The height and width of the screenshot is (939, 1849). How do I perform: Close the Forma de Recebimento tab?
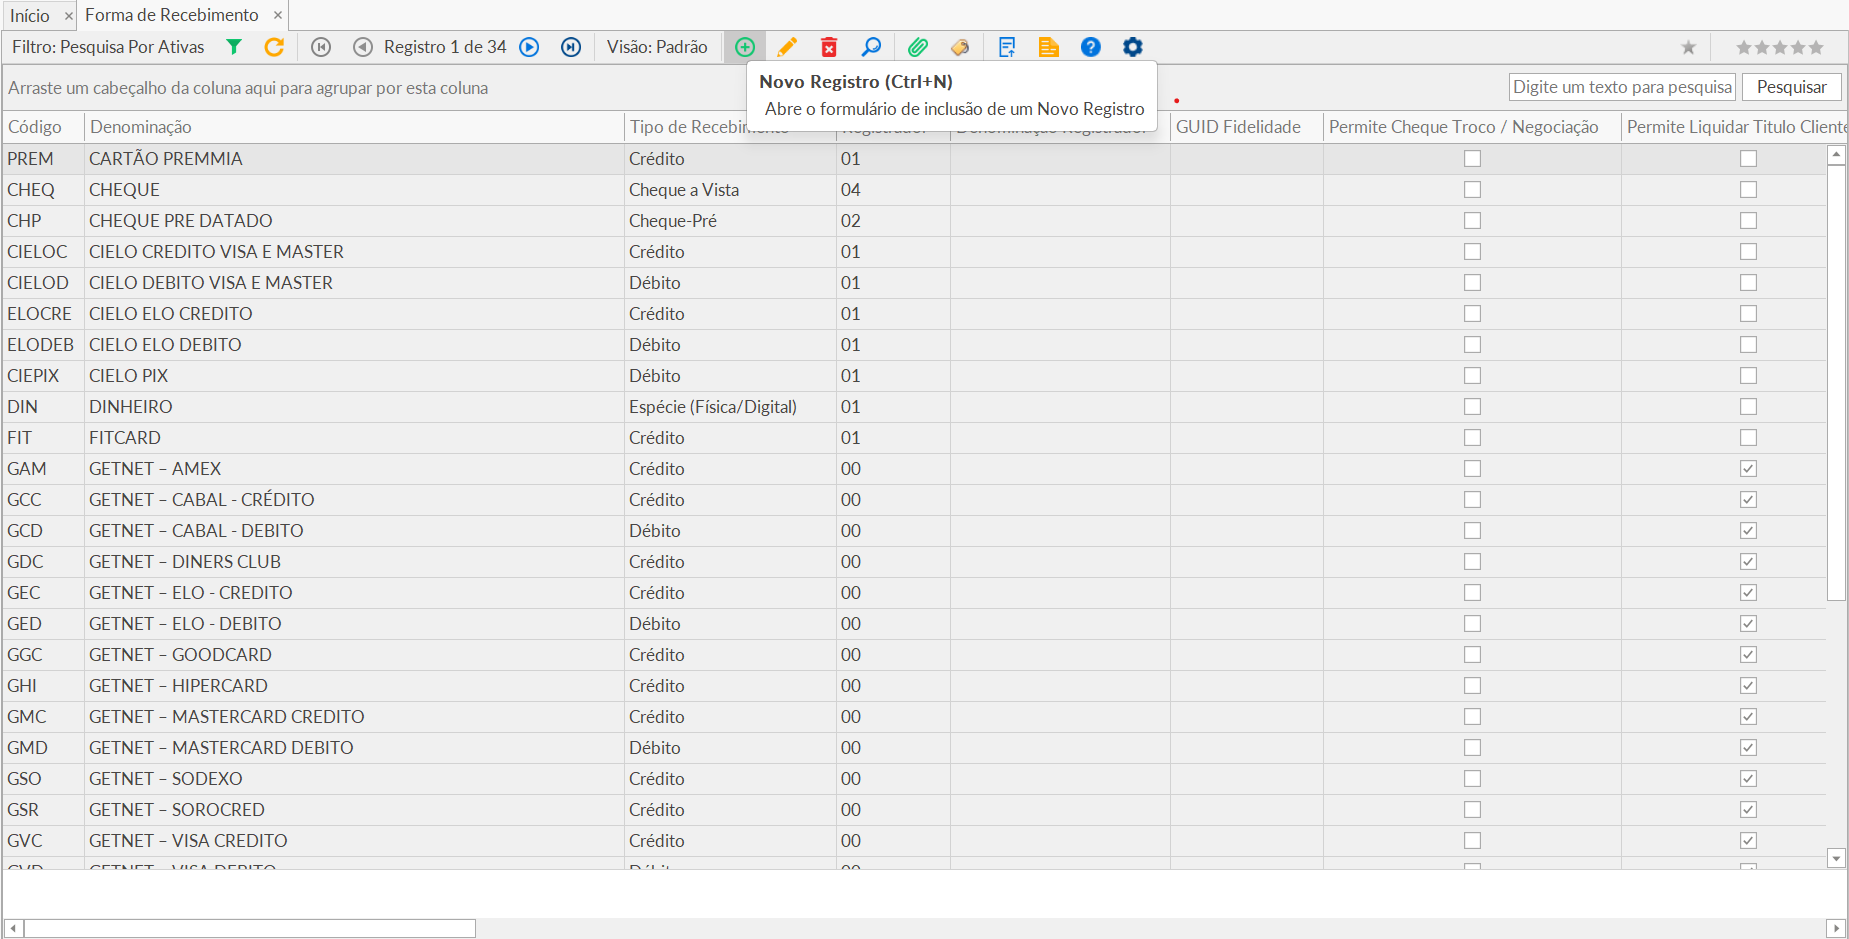[278, 15]
